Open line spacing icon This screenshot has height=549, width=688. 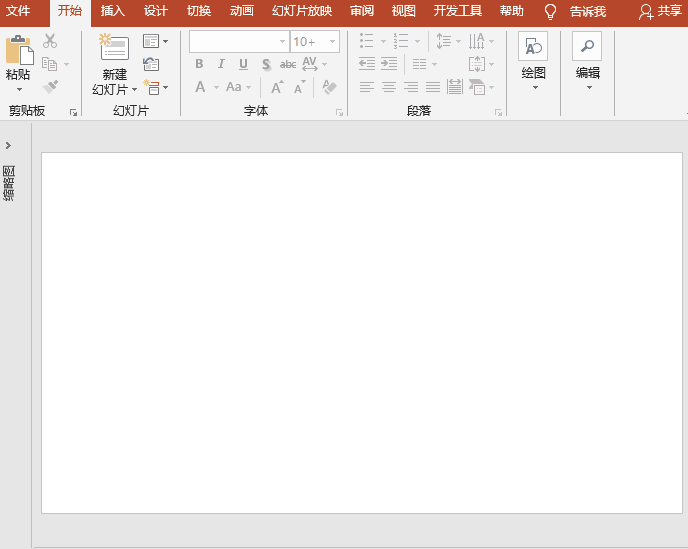point(444,41)
